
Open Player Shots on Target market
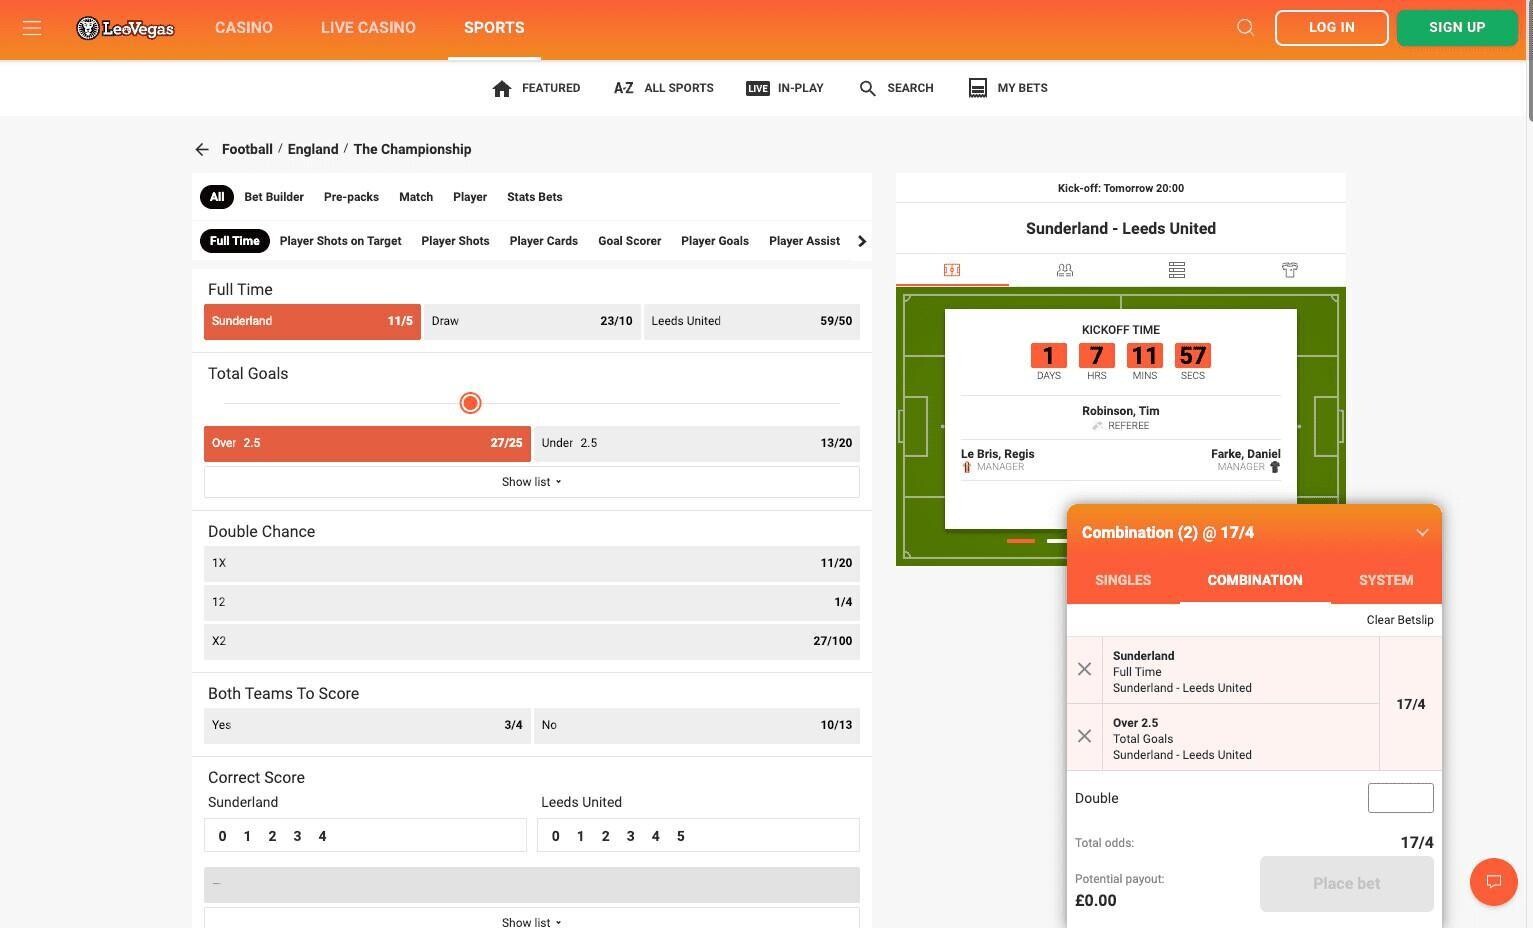(x=341, y=241)
